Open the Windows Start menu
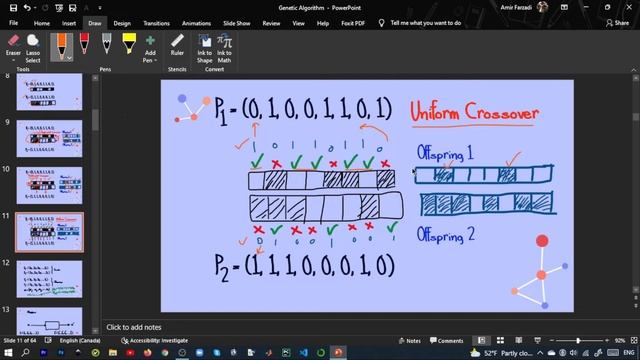640x360 pixels. [x=8, y=352]
